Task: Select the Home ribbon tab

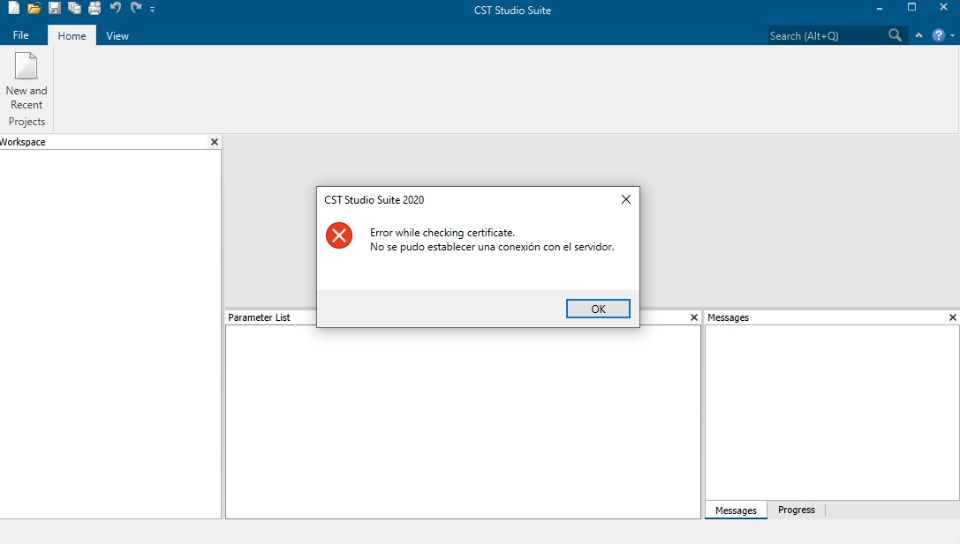Action: coord(72,35)
